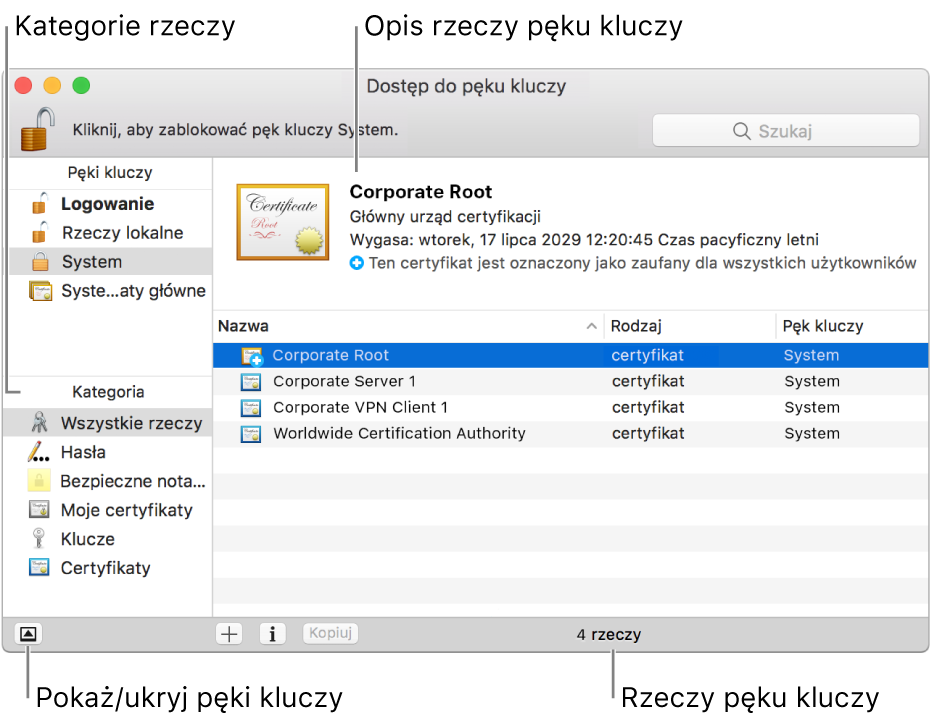Show Wszystkie rzeczy category

tap(130, 423)
